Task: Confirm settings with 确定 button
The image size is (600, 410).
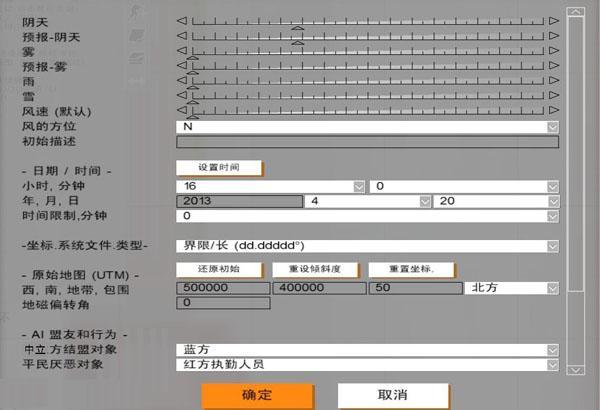Action: (257, 395)
